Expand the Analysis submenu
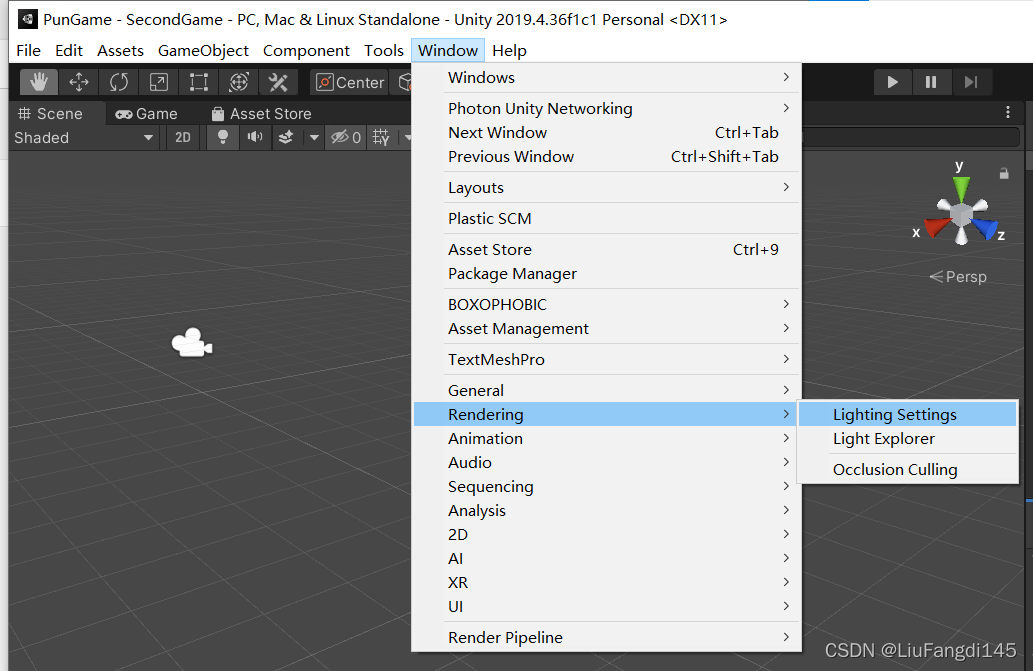 point(607,510)
